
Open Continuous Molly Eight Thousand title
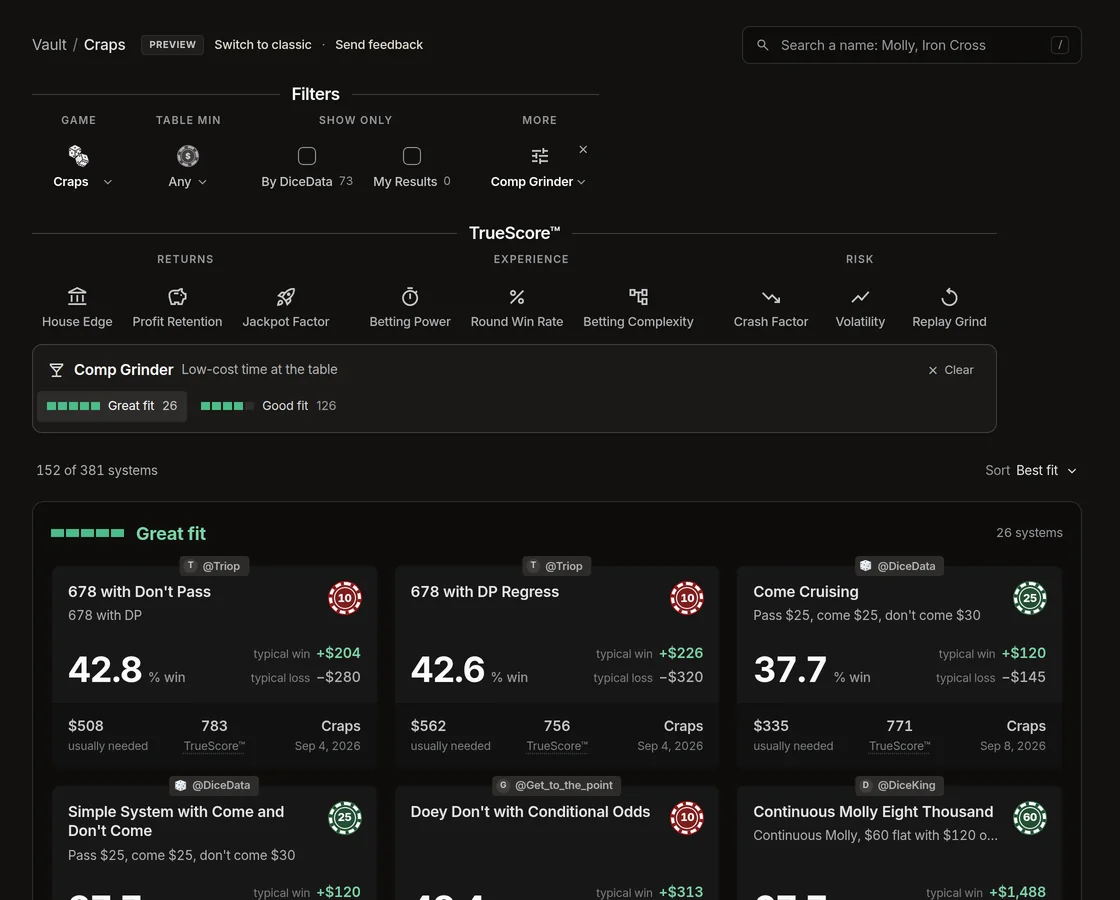click(x=873, y=811)
